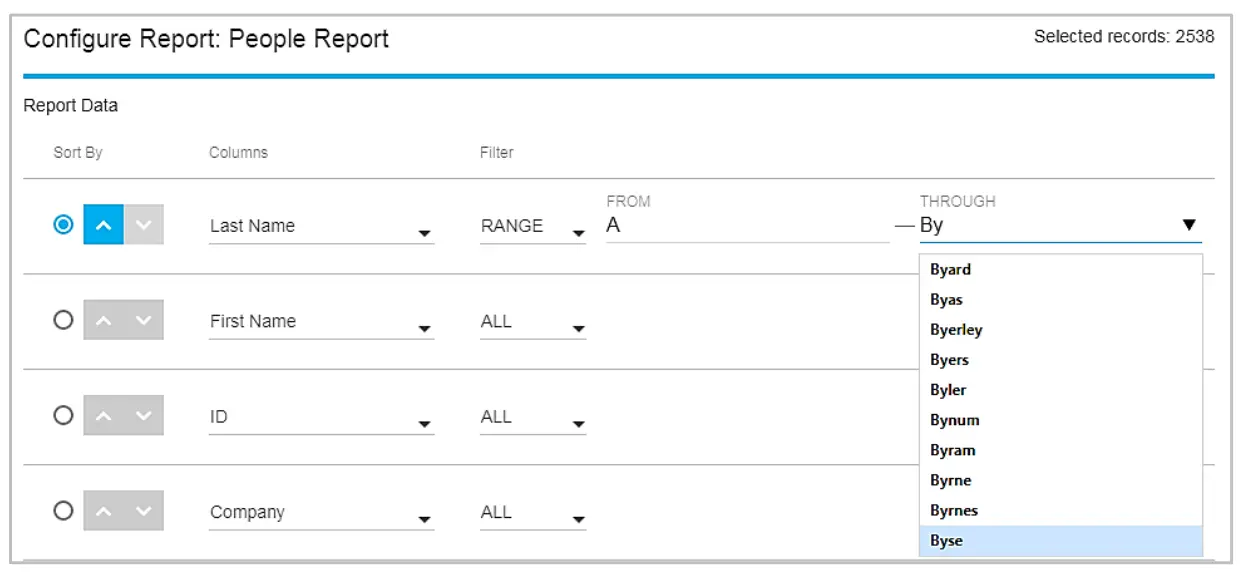Click the FROM input field containing A
1242x572 pixels.
(x=747, y=226)
